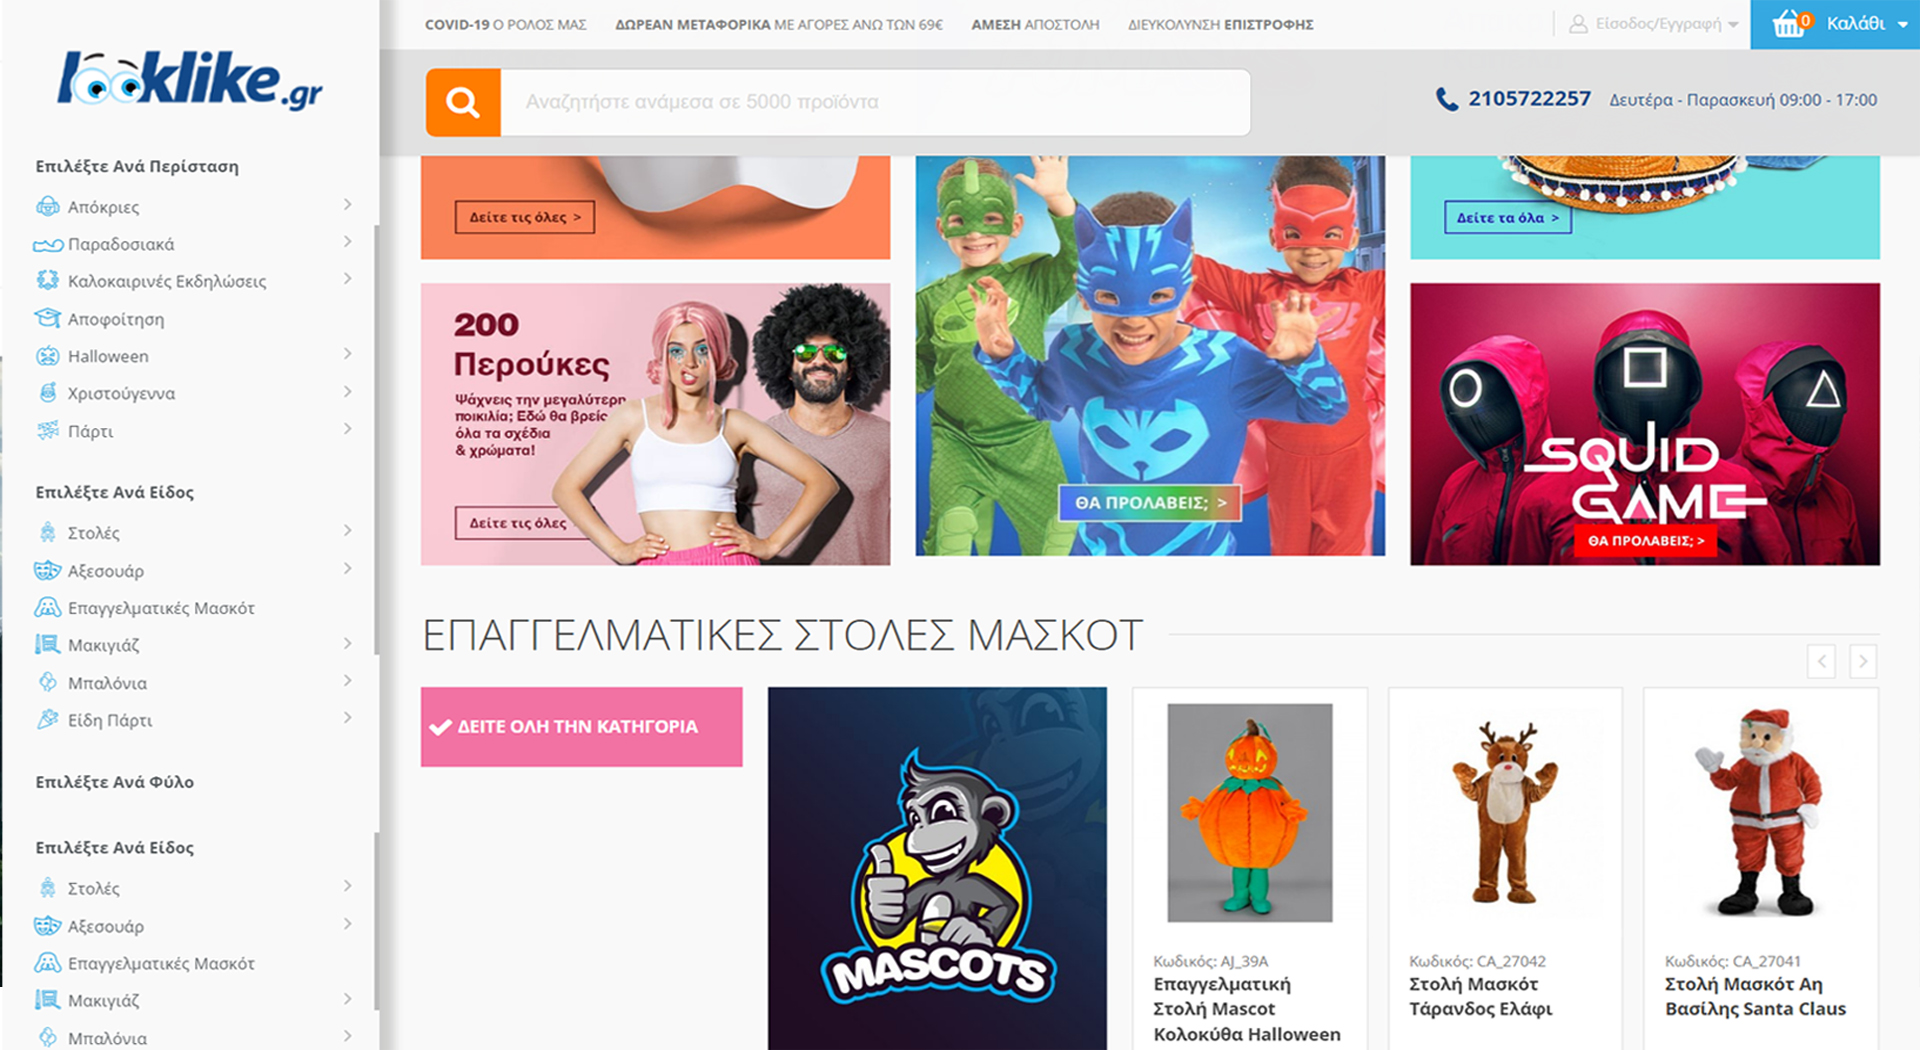The width and height of the screenshot is (1920, 1050).
Task: Open the Santa Claus mascot product thumbnail
Action: tap(1761, 812)
